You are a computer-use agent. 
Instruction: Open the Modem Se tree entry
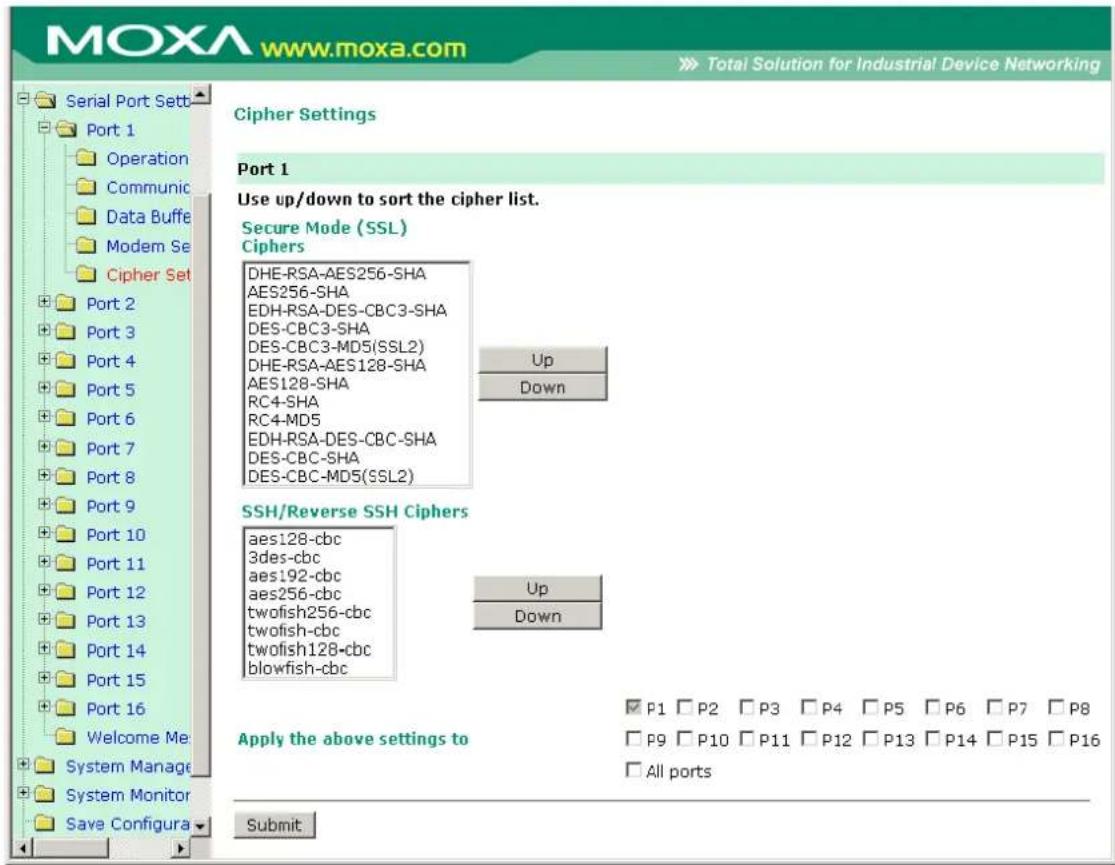pyautogui.click(x=148, y=246)
